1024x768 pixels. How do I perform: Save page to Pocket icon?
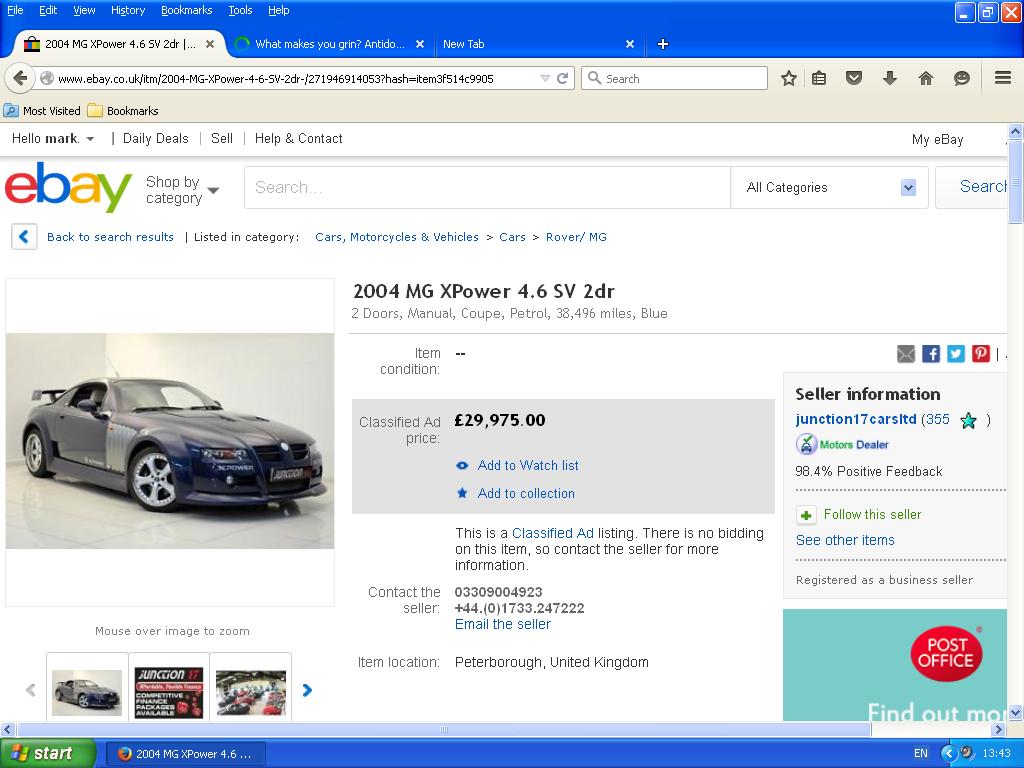854,78
